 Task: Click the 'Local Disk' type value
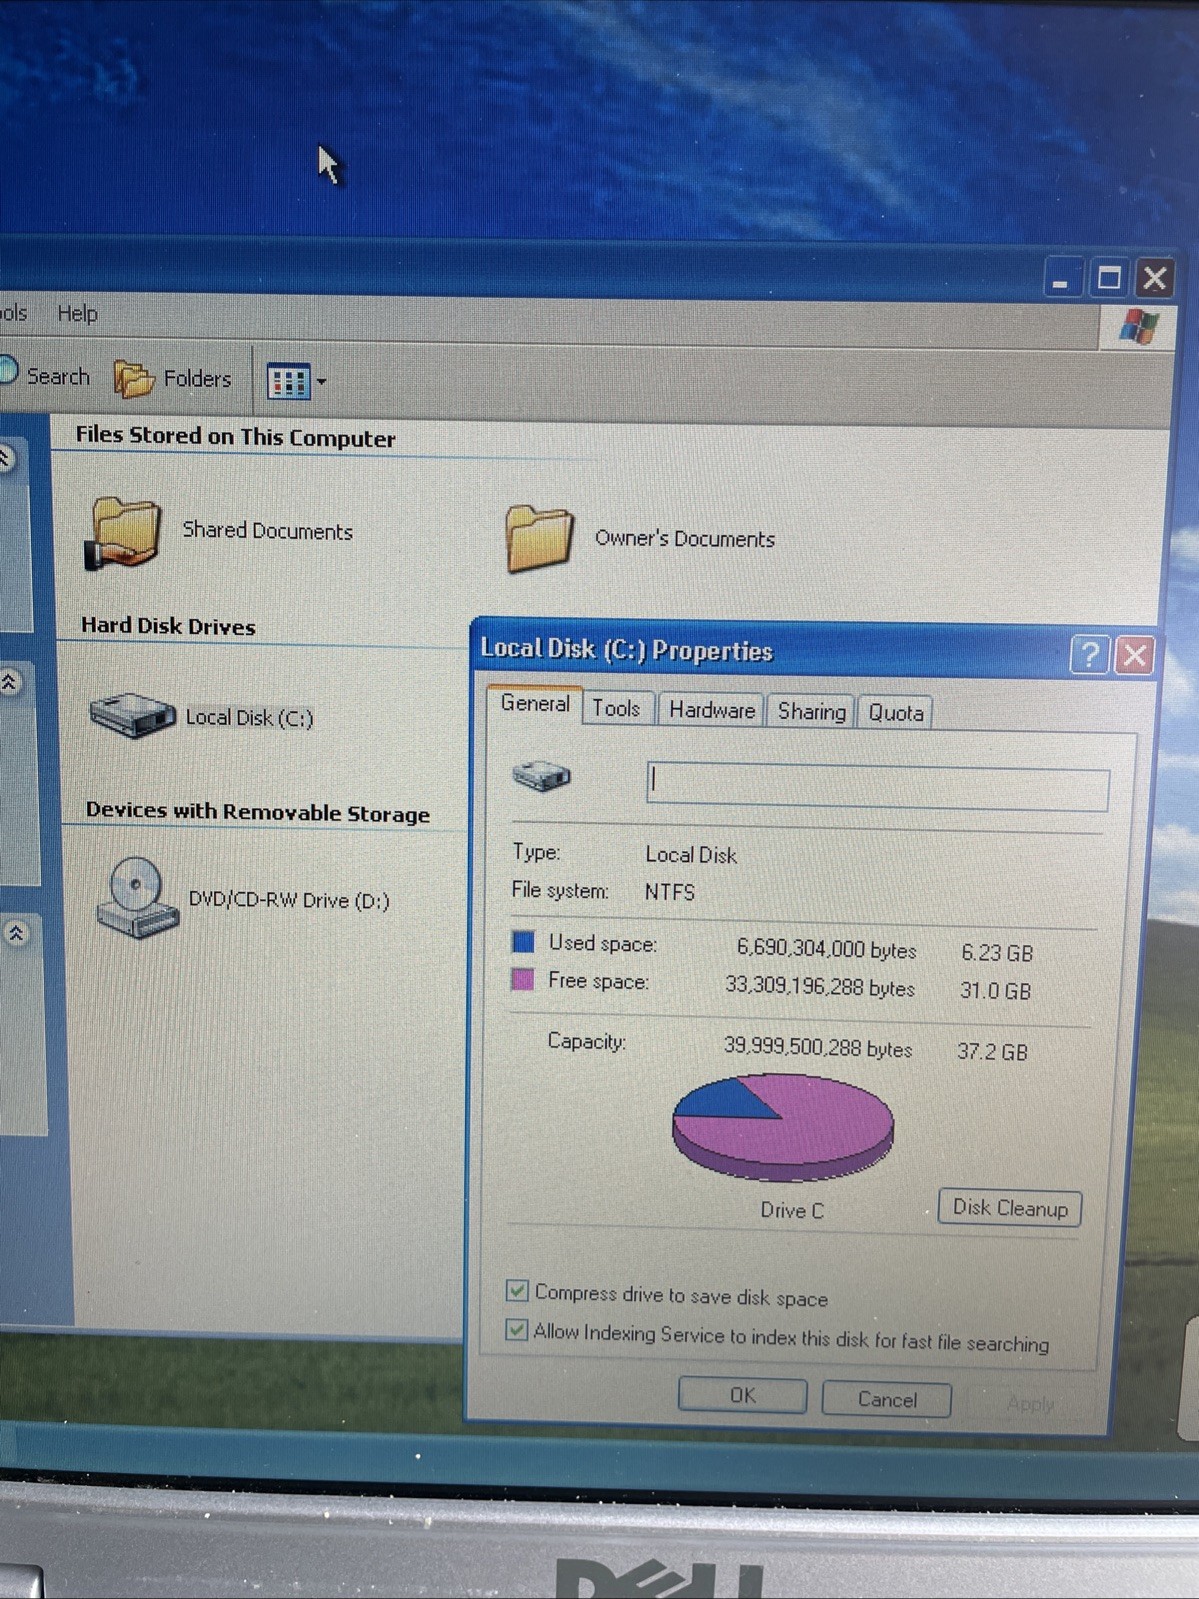(x=691, y=855)
